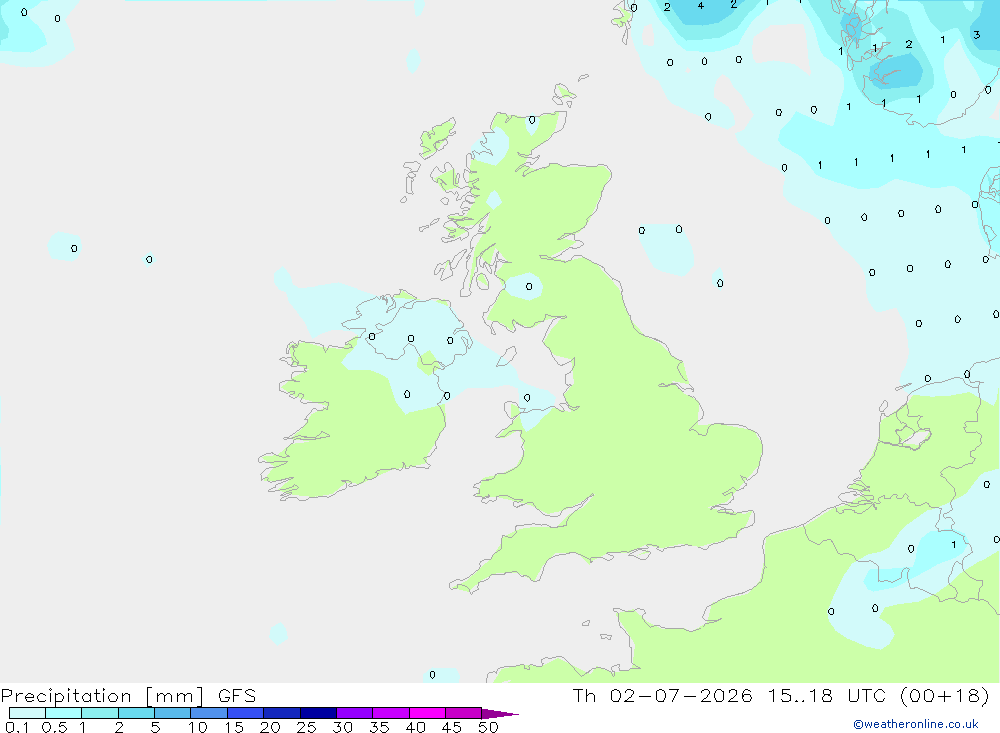Select the 25–30 mm navy legend swatch
Viewport: 1000px width, 733px height.
click(318, 713)
